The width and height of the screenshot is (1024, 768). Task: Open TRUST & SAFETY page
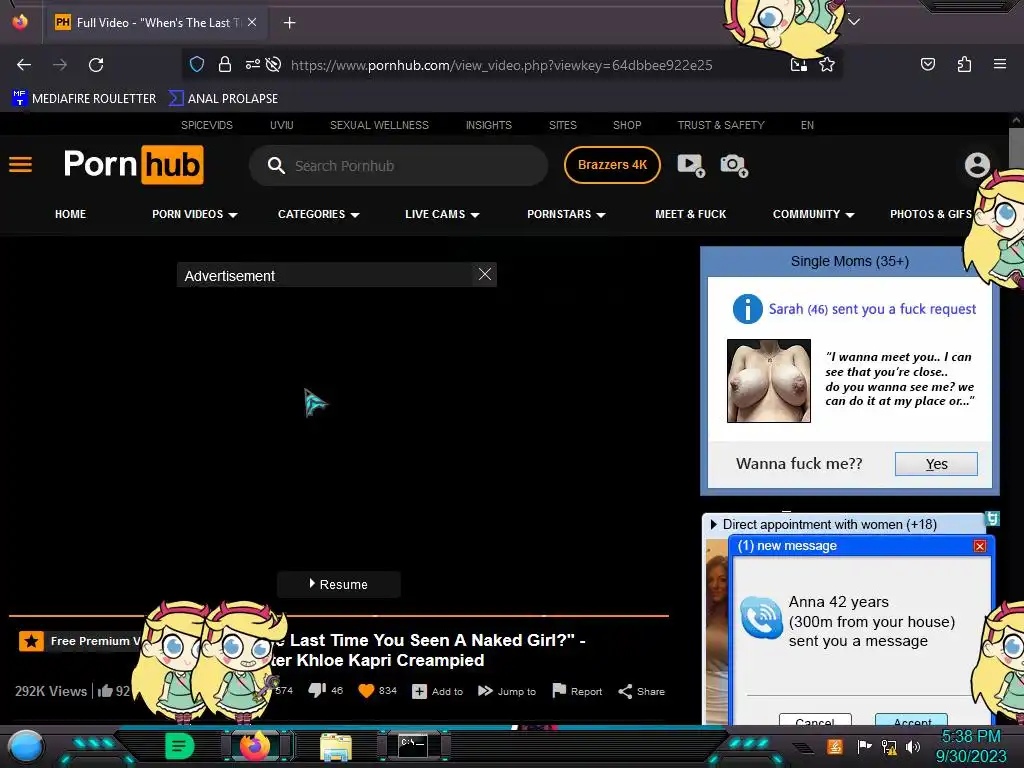pos(721,125)
